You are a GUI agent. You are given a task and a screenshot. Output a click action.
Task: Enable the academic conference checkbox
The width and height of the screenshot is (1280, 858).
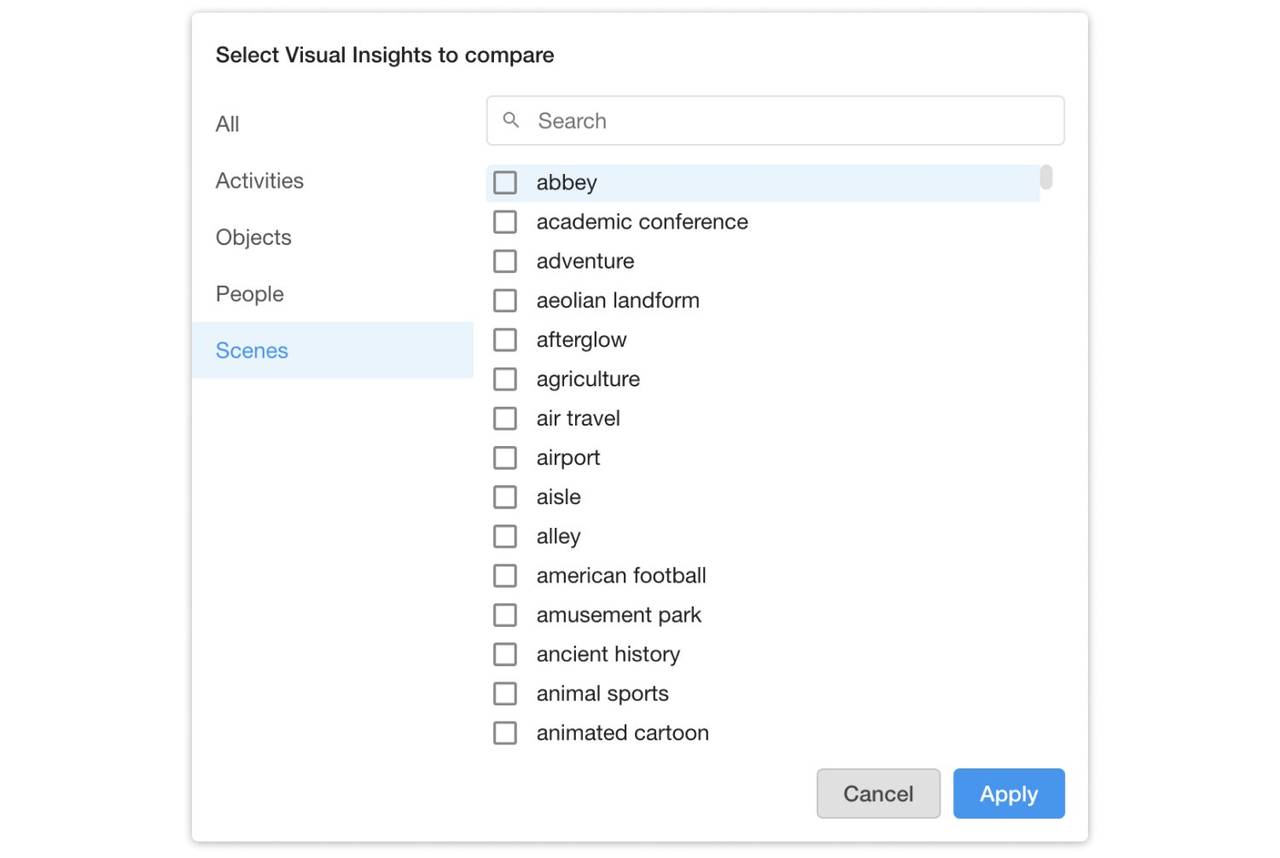[x=505, y=222]
